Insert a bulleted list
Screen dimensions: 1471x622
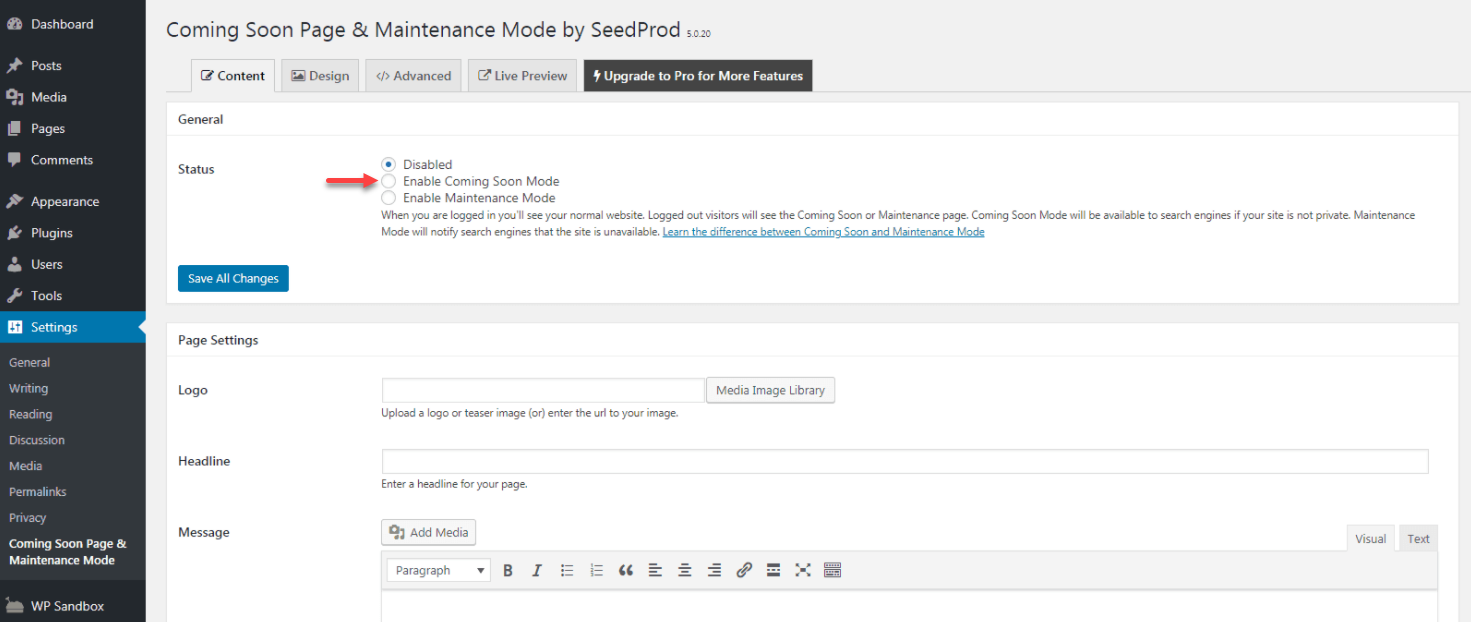coord(567,570)
